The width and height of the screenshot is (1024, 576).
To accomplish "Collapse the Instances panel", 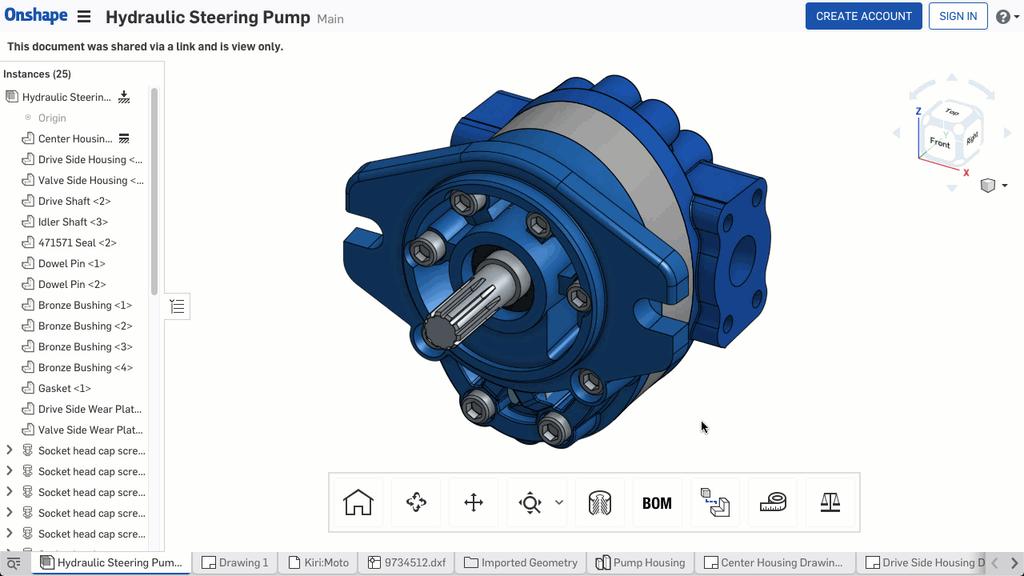I will 177,306.
